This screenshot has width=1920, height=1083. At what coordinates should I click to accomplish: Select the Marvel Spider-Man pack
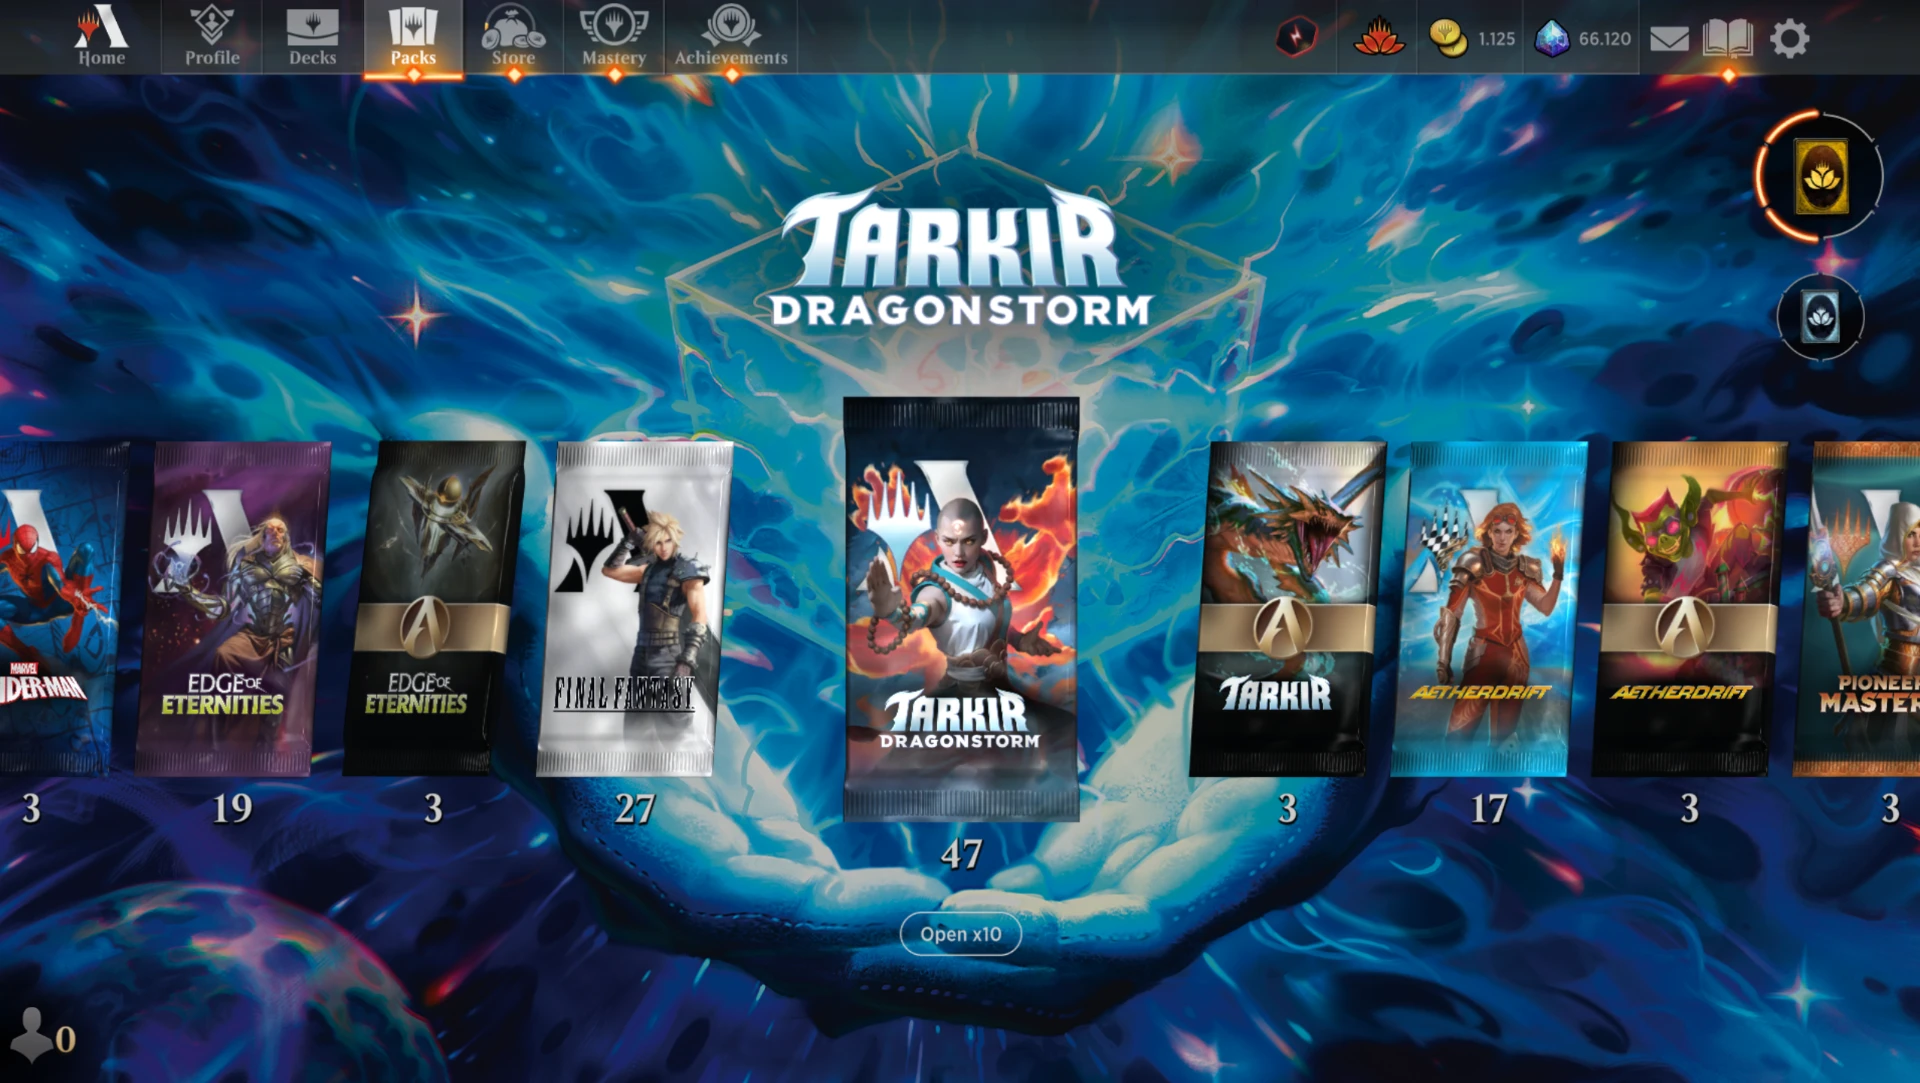(x=60, y=609)
